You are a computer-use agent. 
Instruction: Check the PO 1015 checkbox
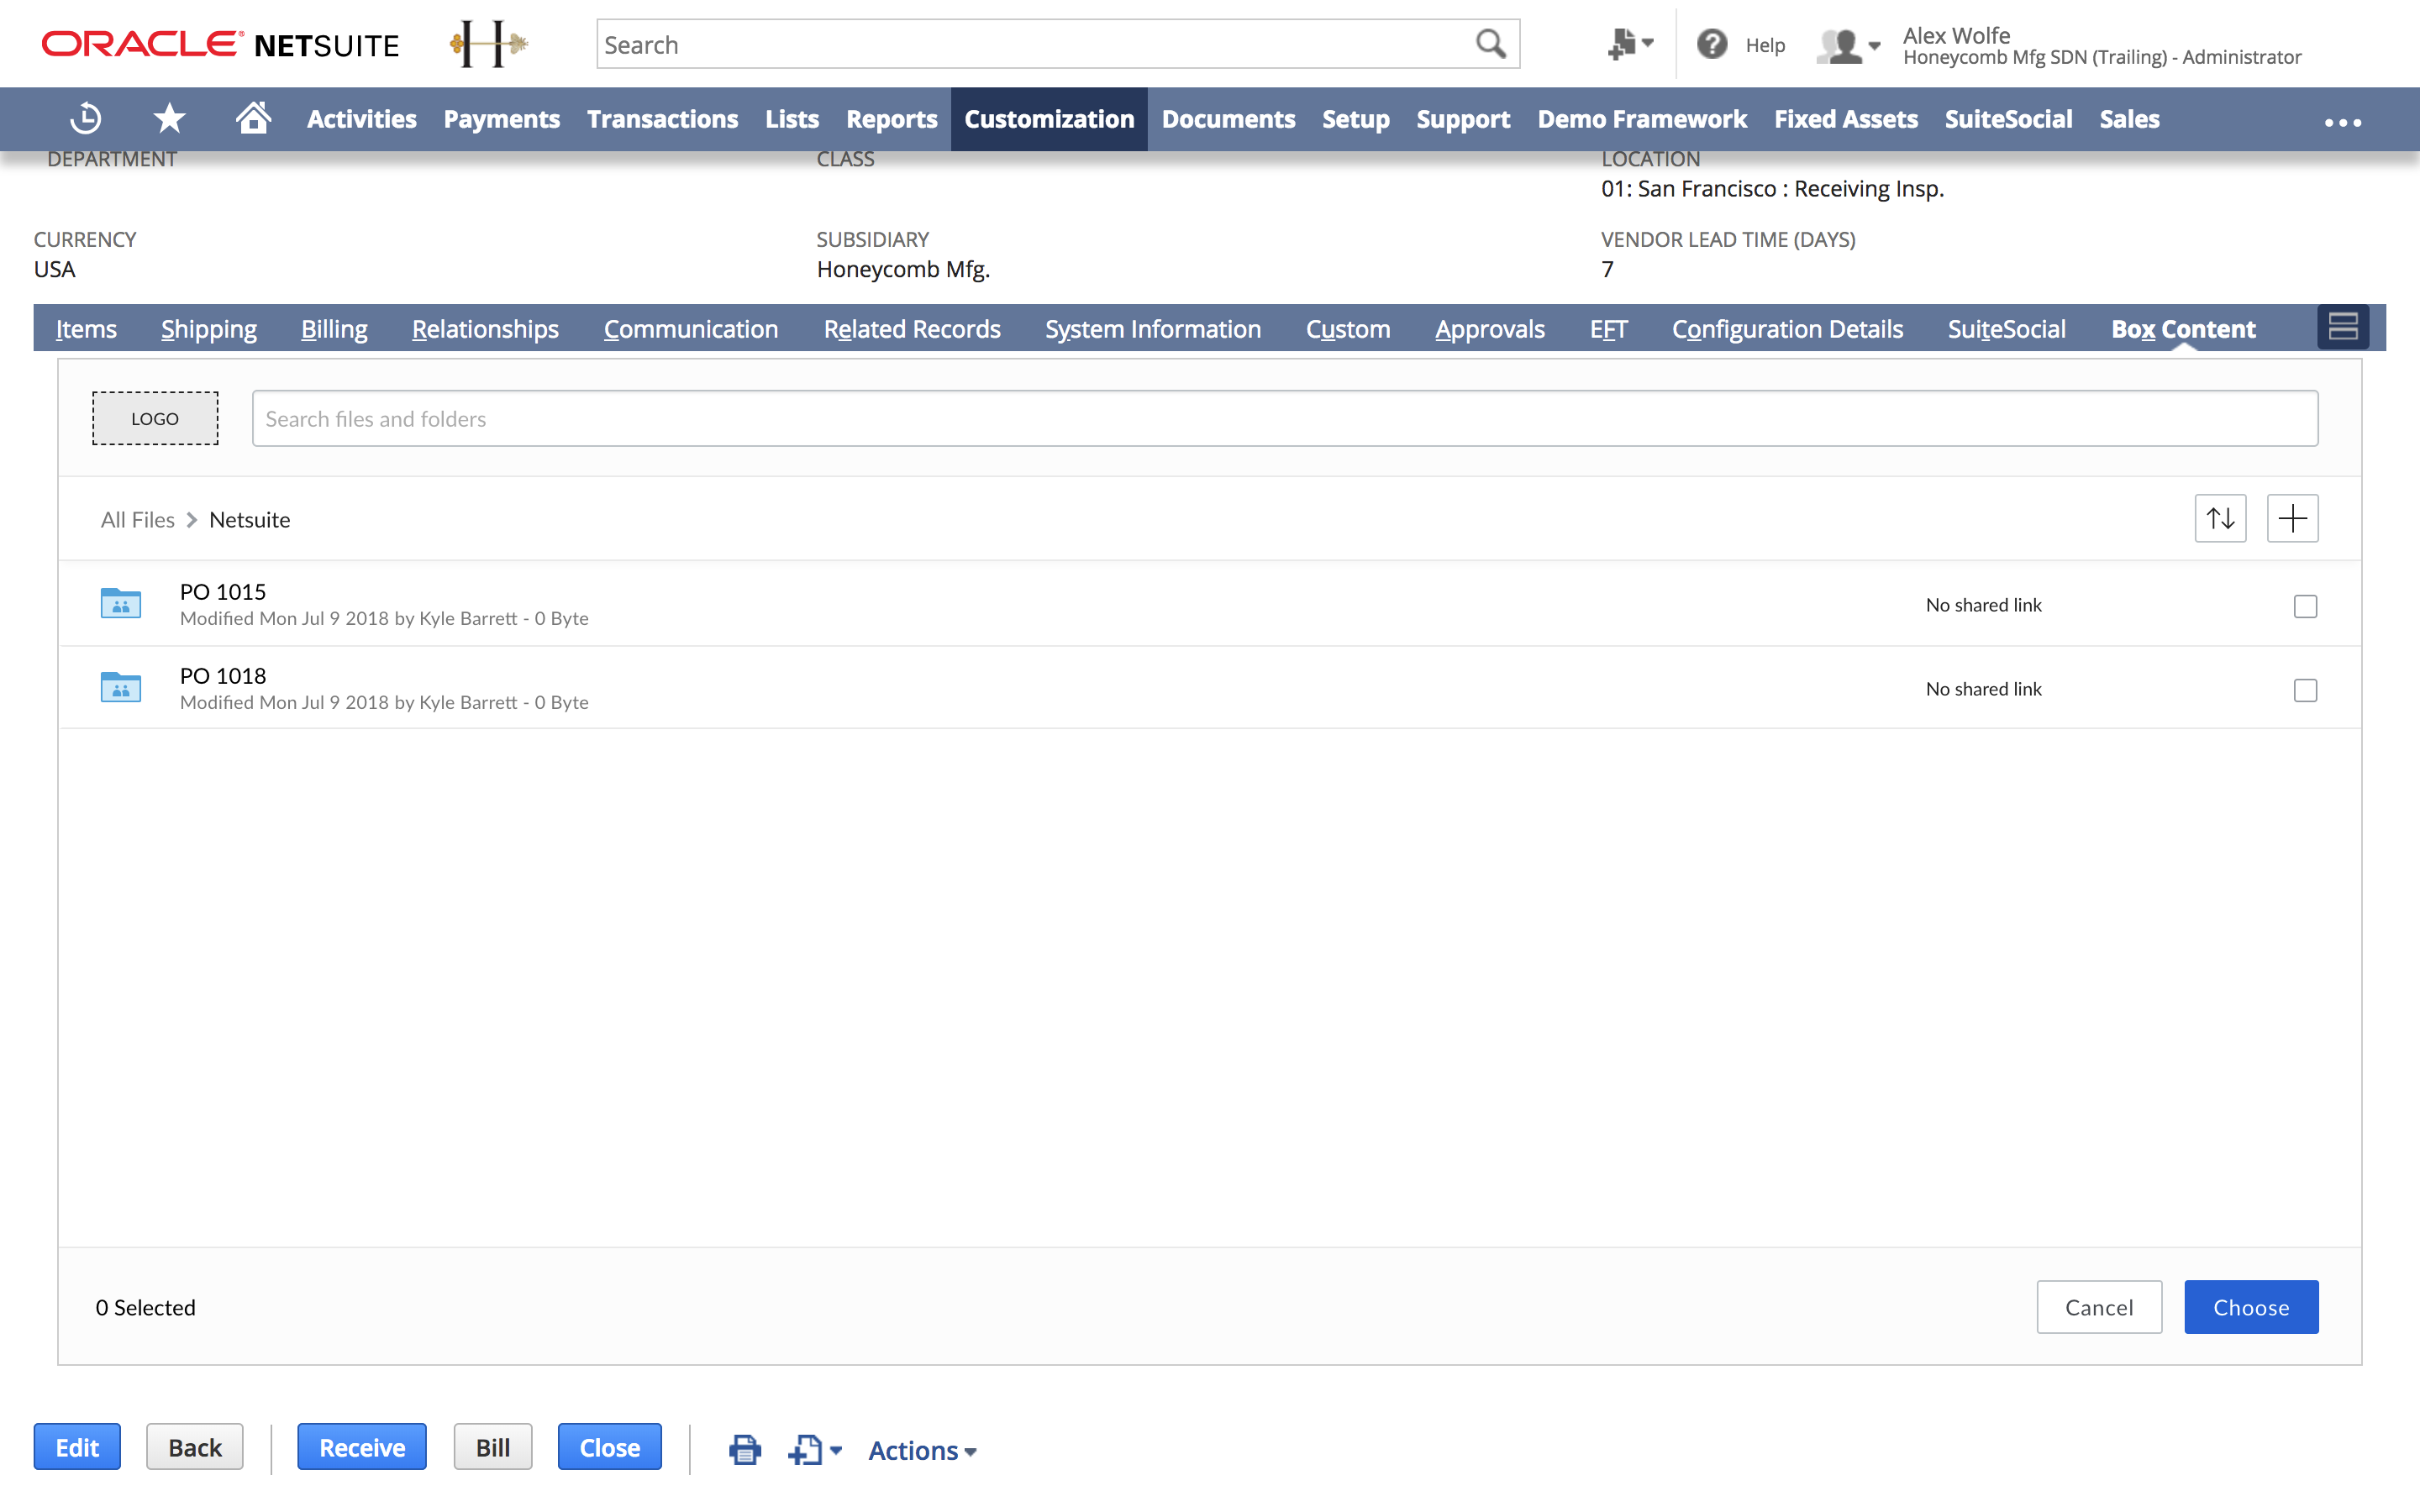(x=2305, y=606)
